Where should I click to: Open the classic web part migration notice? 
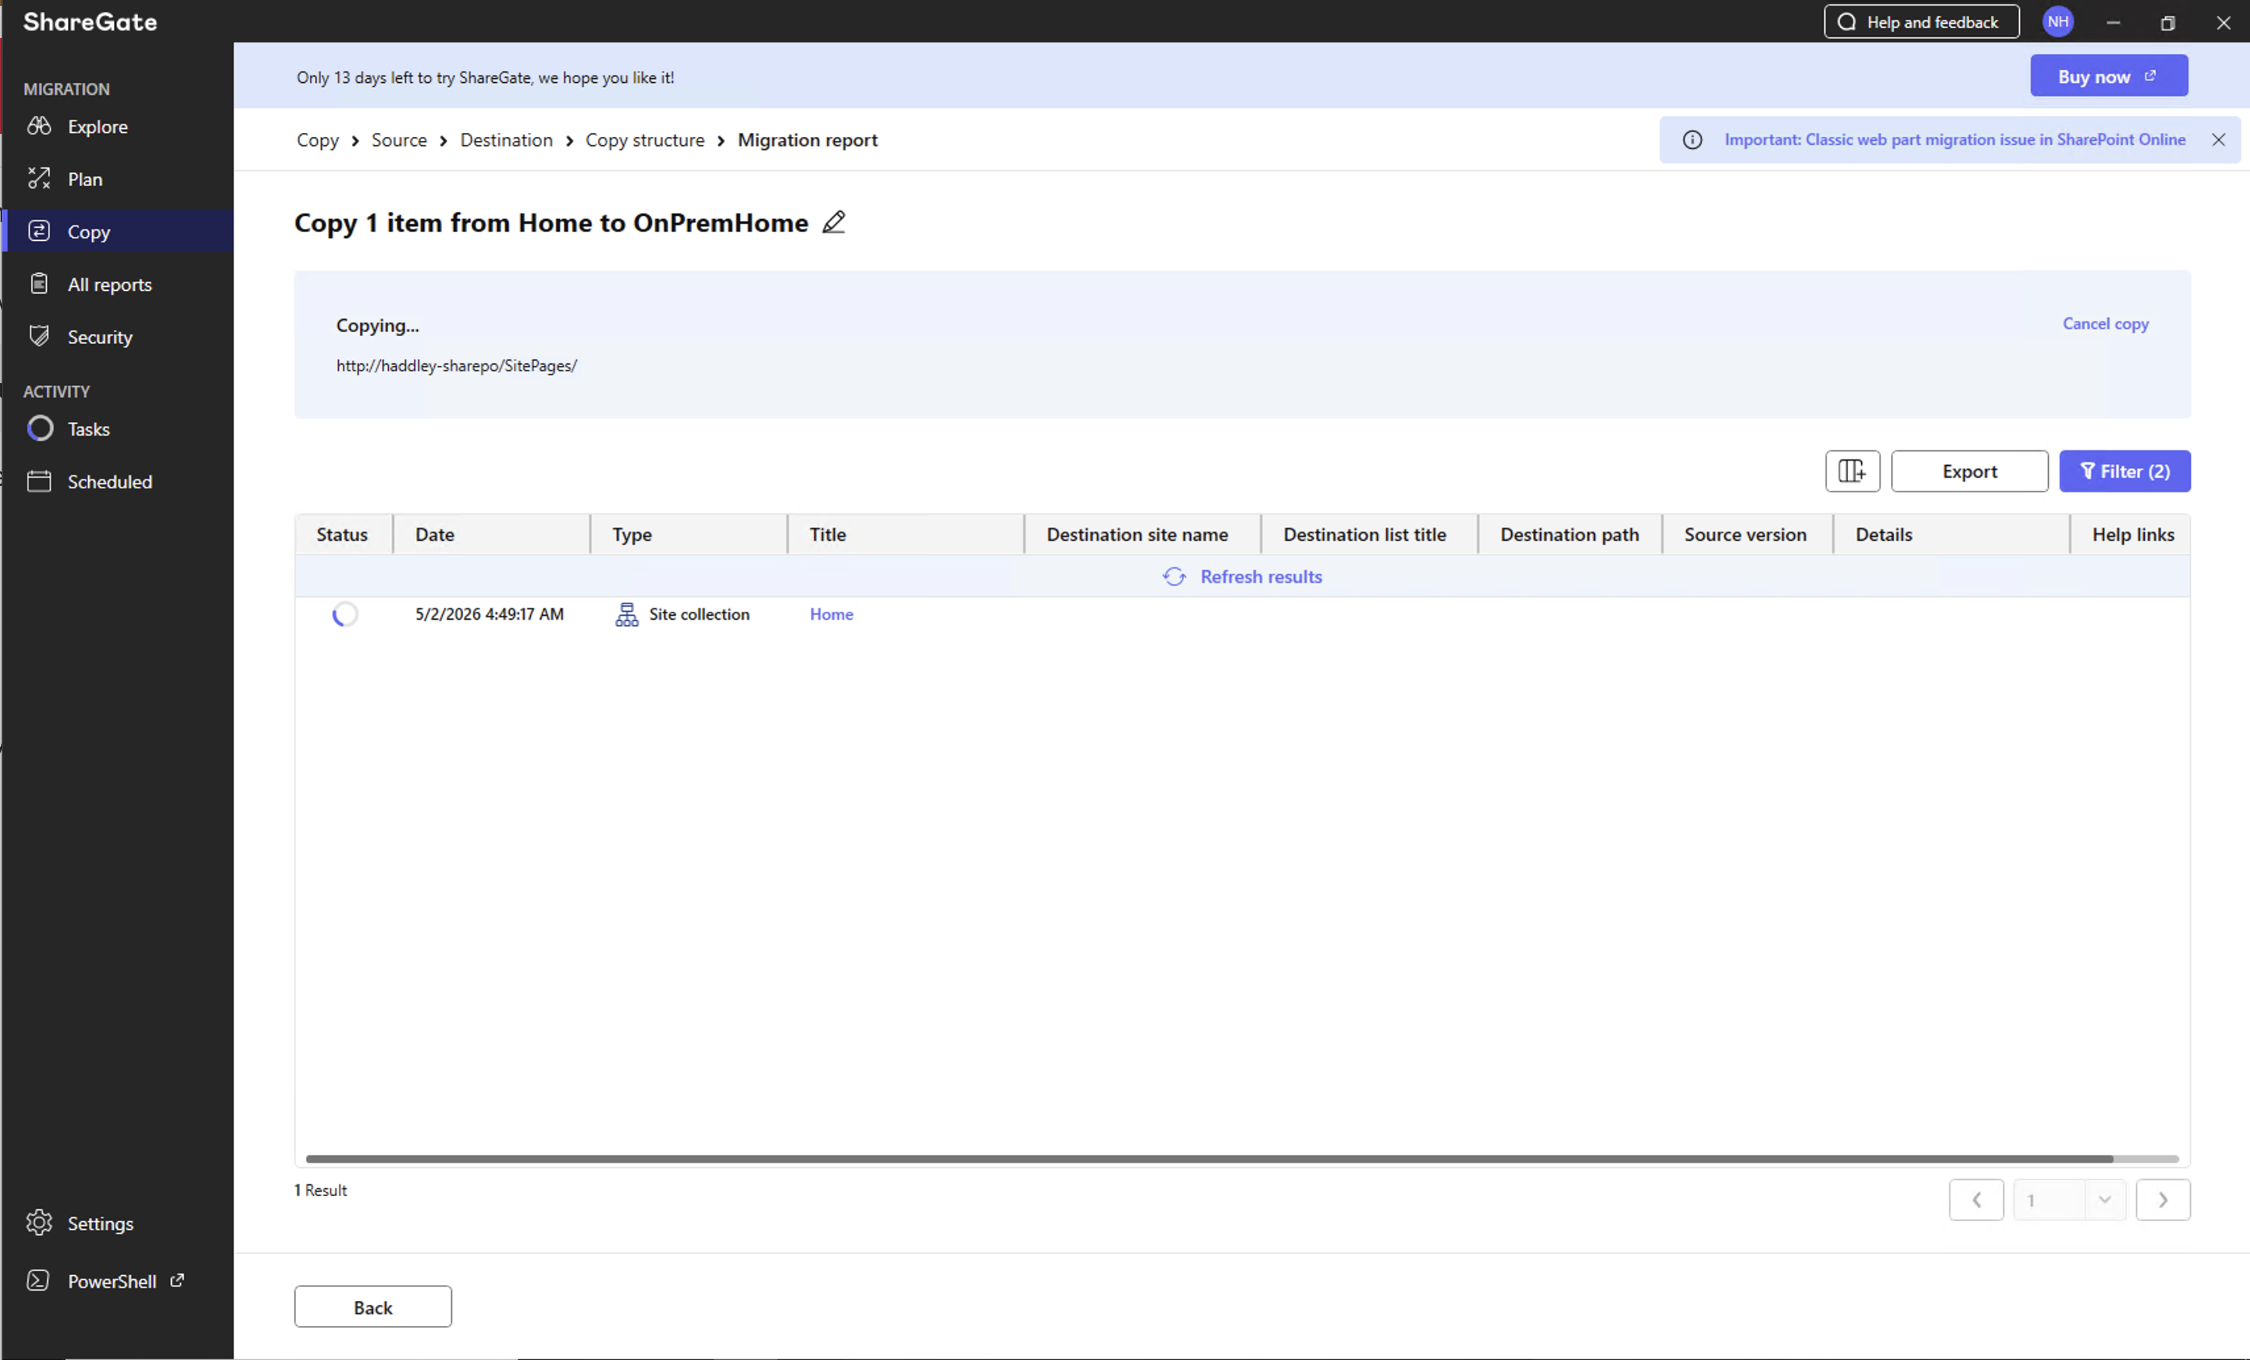click(1954, 139)
